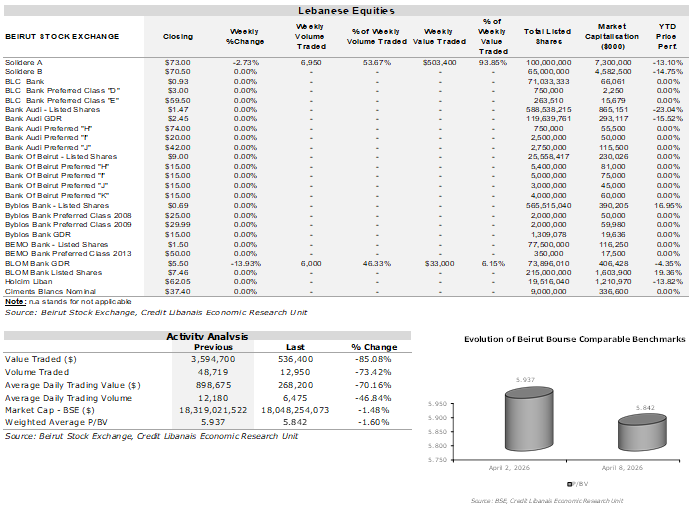The image size is (697, 513).
Task: Click the 'Closing' column header
Action: coord(178,36)
